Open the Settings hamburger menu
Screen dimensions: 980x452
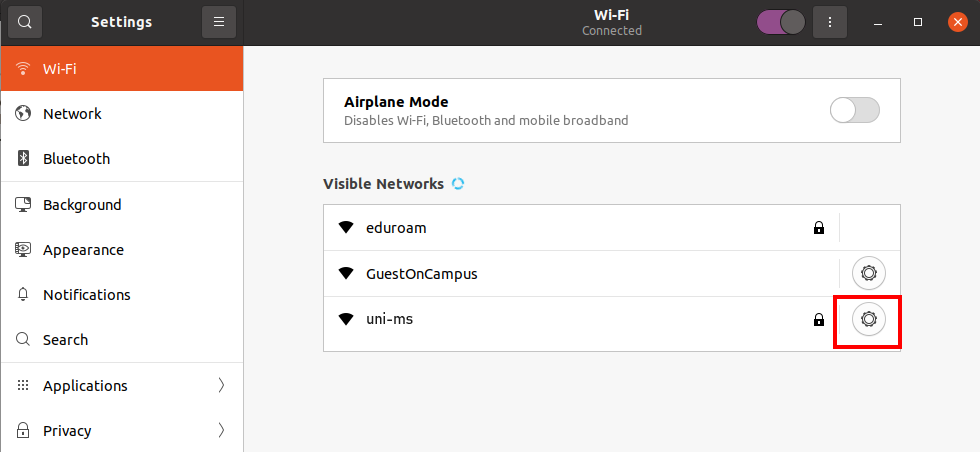click(x=218, y=21)
